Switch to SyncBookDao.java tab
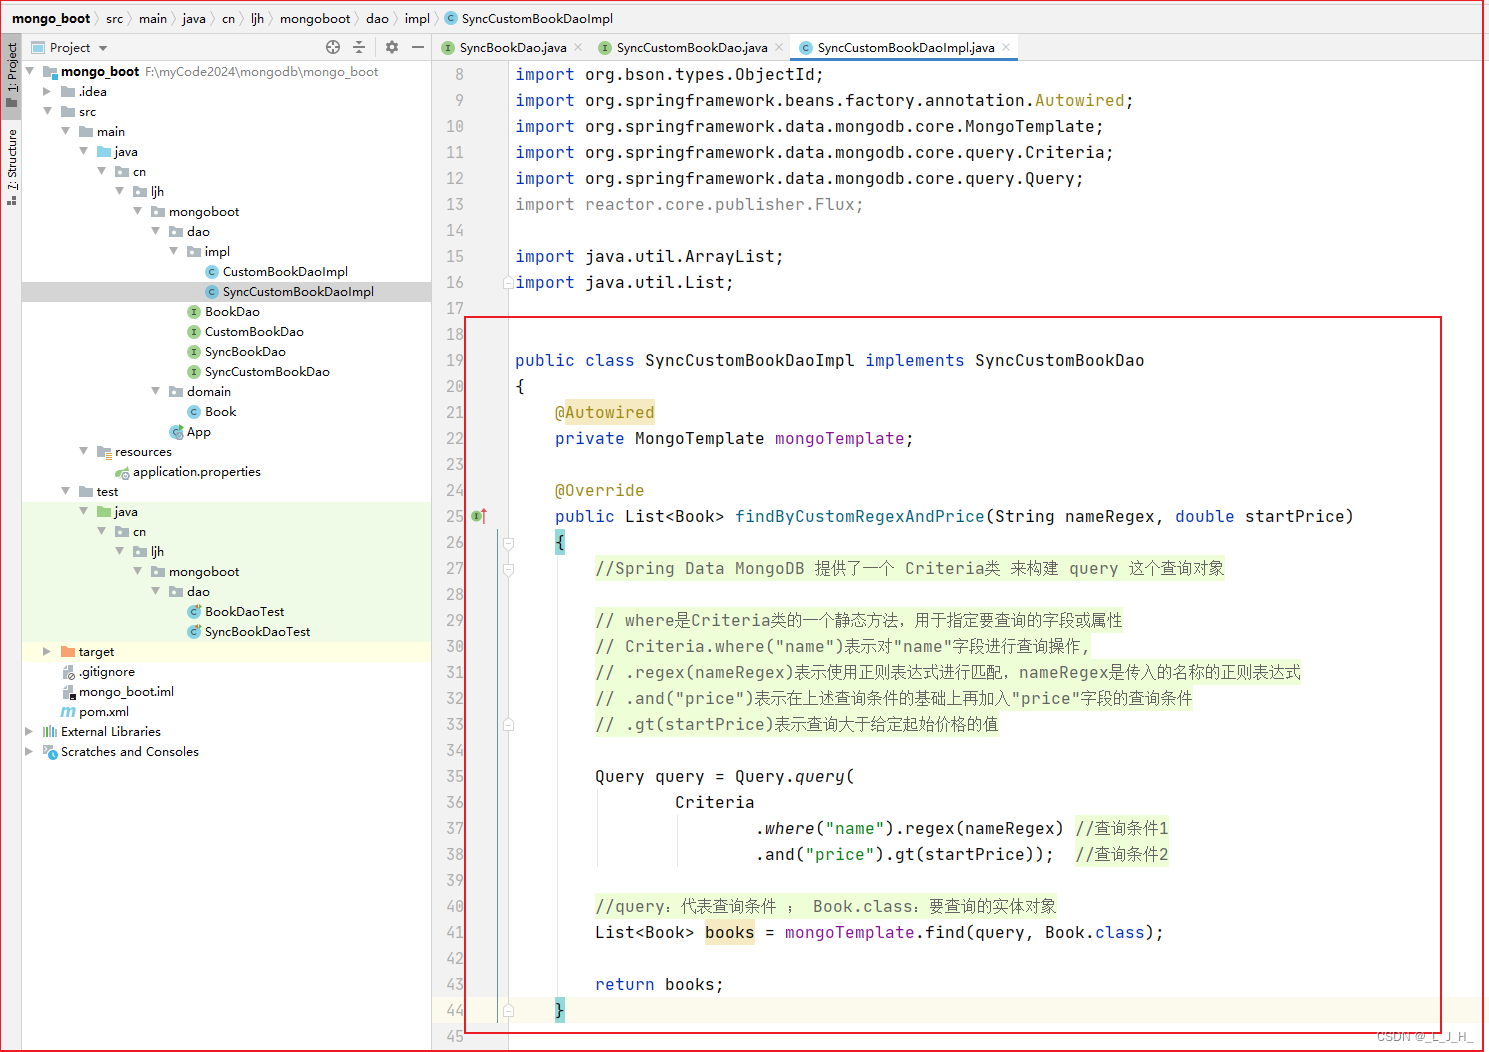Screen dimensions: 1489x1052 [x=512, y=47]
